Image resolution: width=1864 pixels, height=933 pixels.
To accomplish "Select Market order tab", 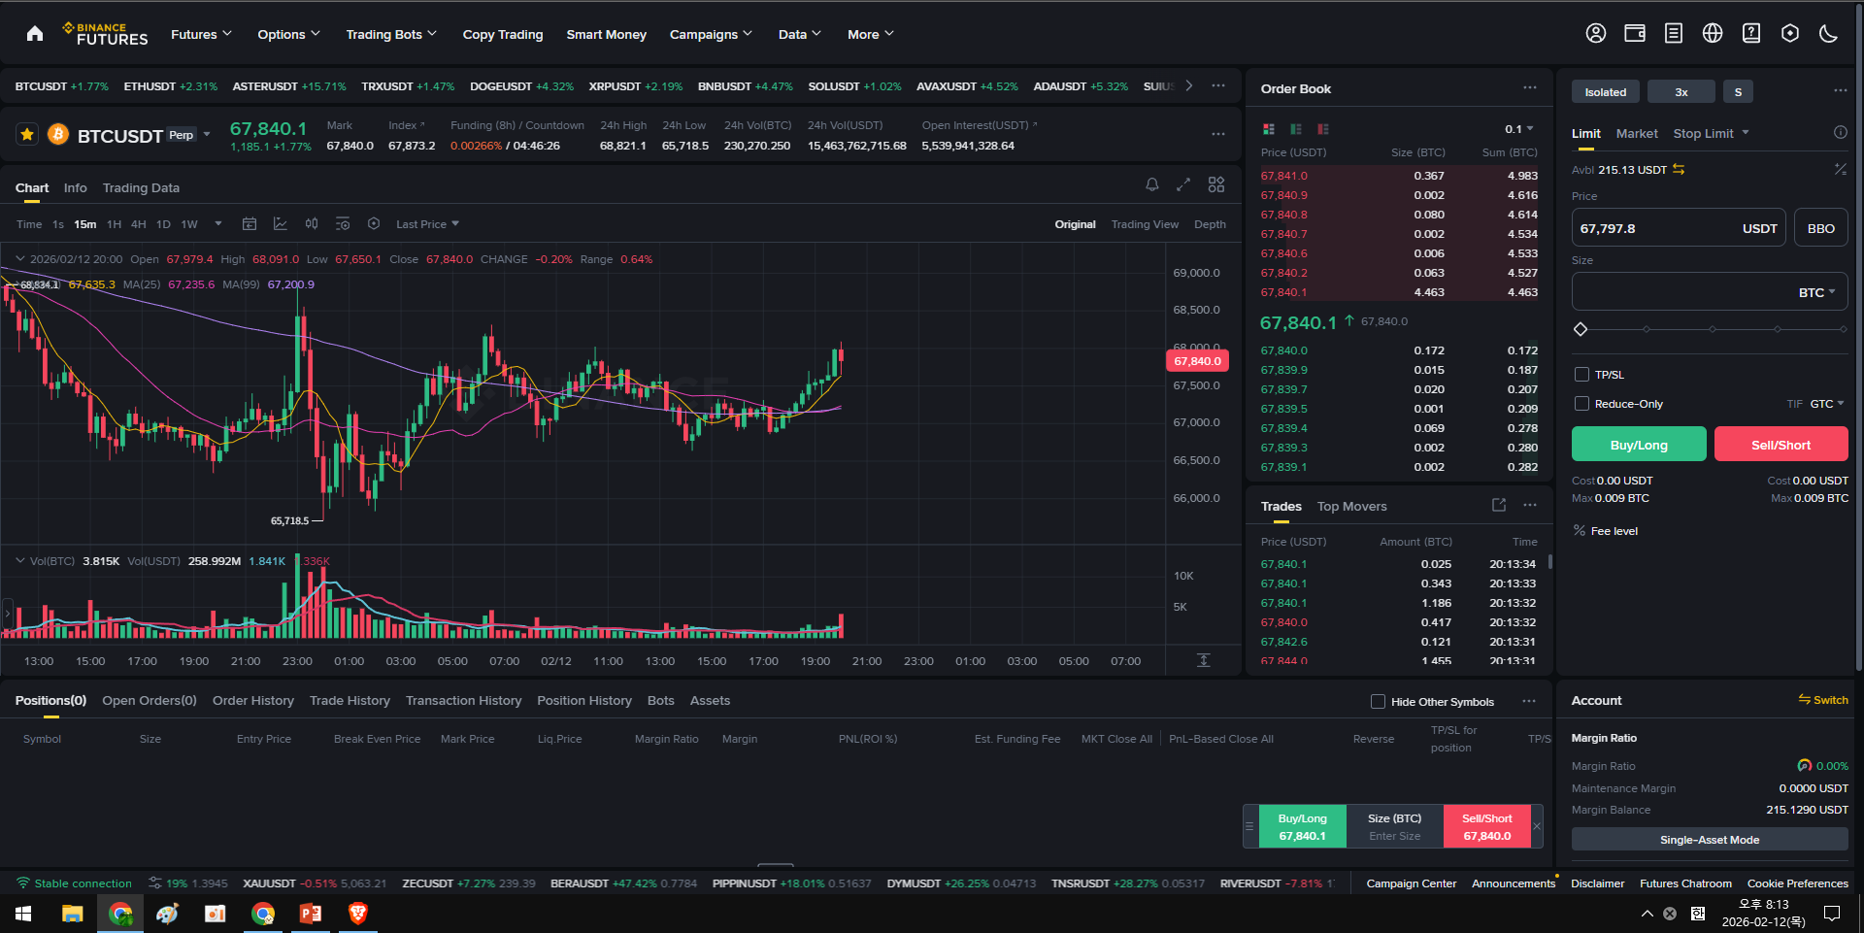I will (1636, 133).
